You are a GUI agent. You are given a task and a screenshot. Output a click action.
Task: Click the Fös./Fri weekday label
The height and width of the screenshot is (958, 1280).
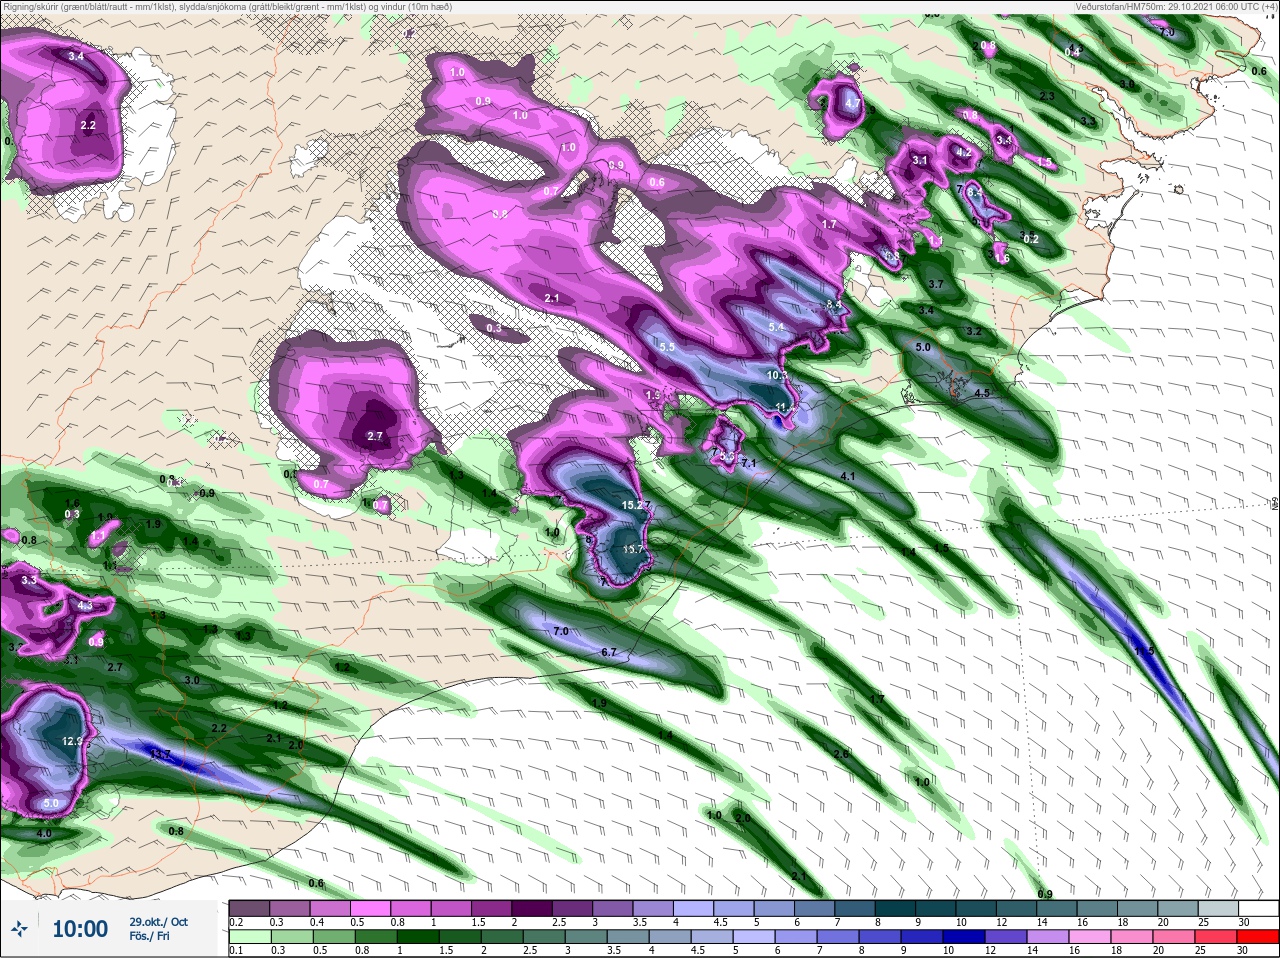point(150,937)
